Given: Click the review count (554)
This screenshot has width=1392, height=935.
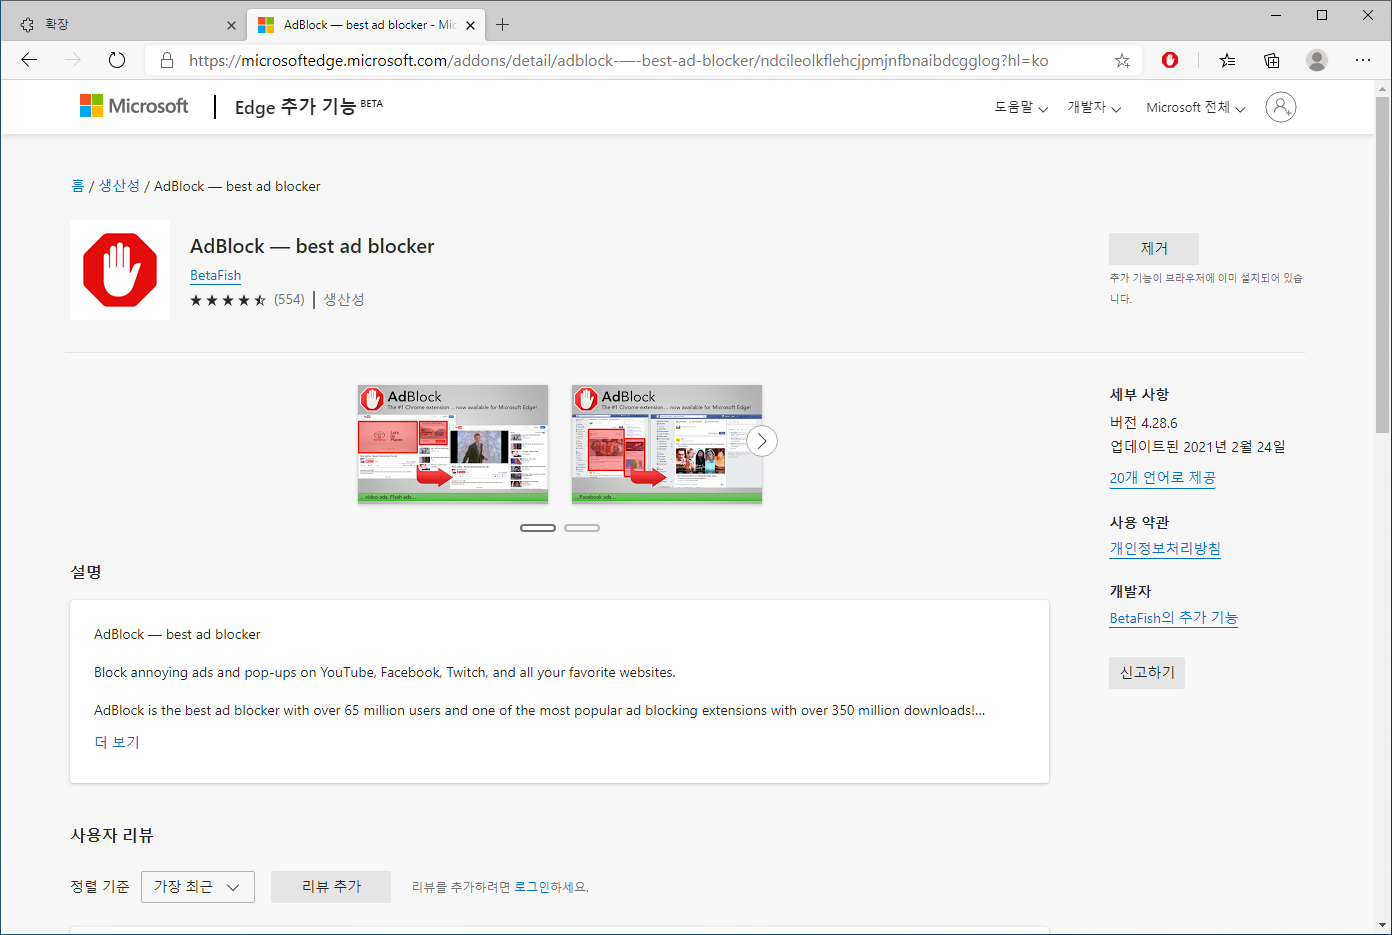Looking at the screenshot, I should (x=289, y=299).
